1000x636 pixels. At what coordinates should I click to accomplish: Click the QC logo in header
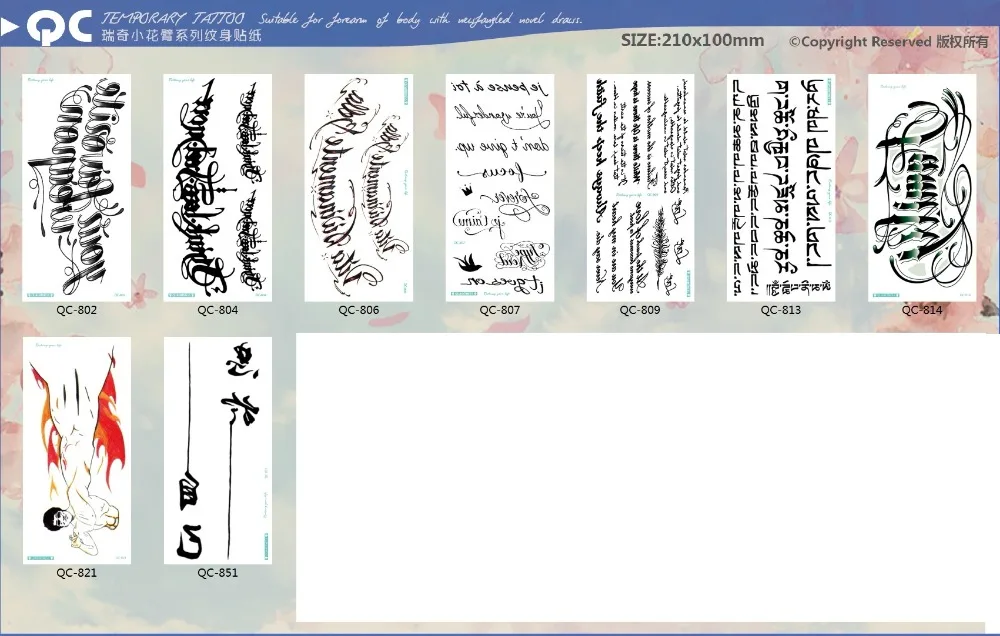point(59,27)
